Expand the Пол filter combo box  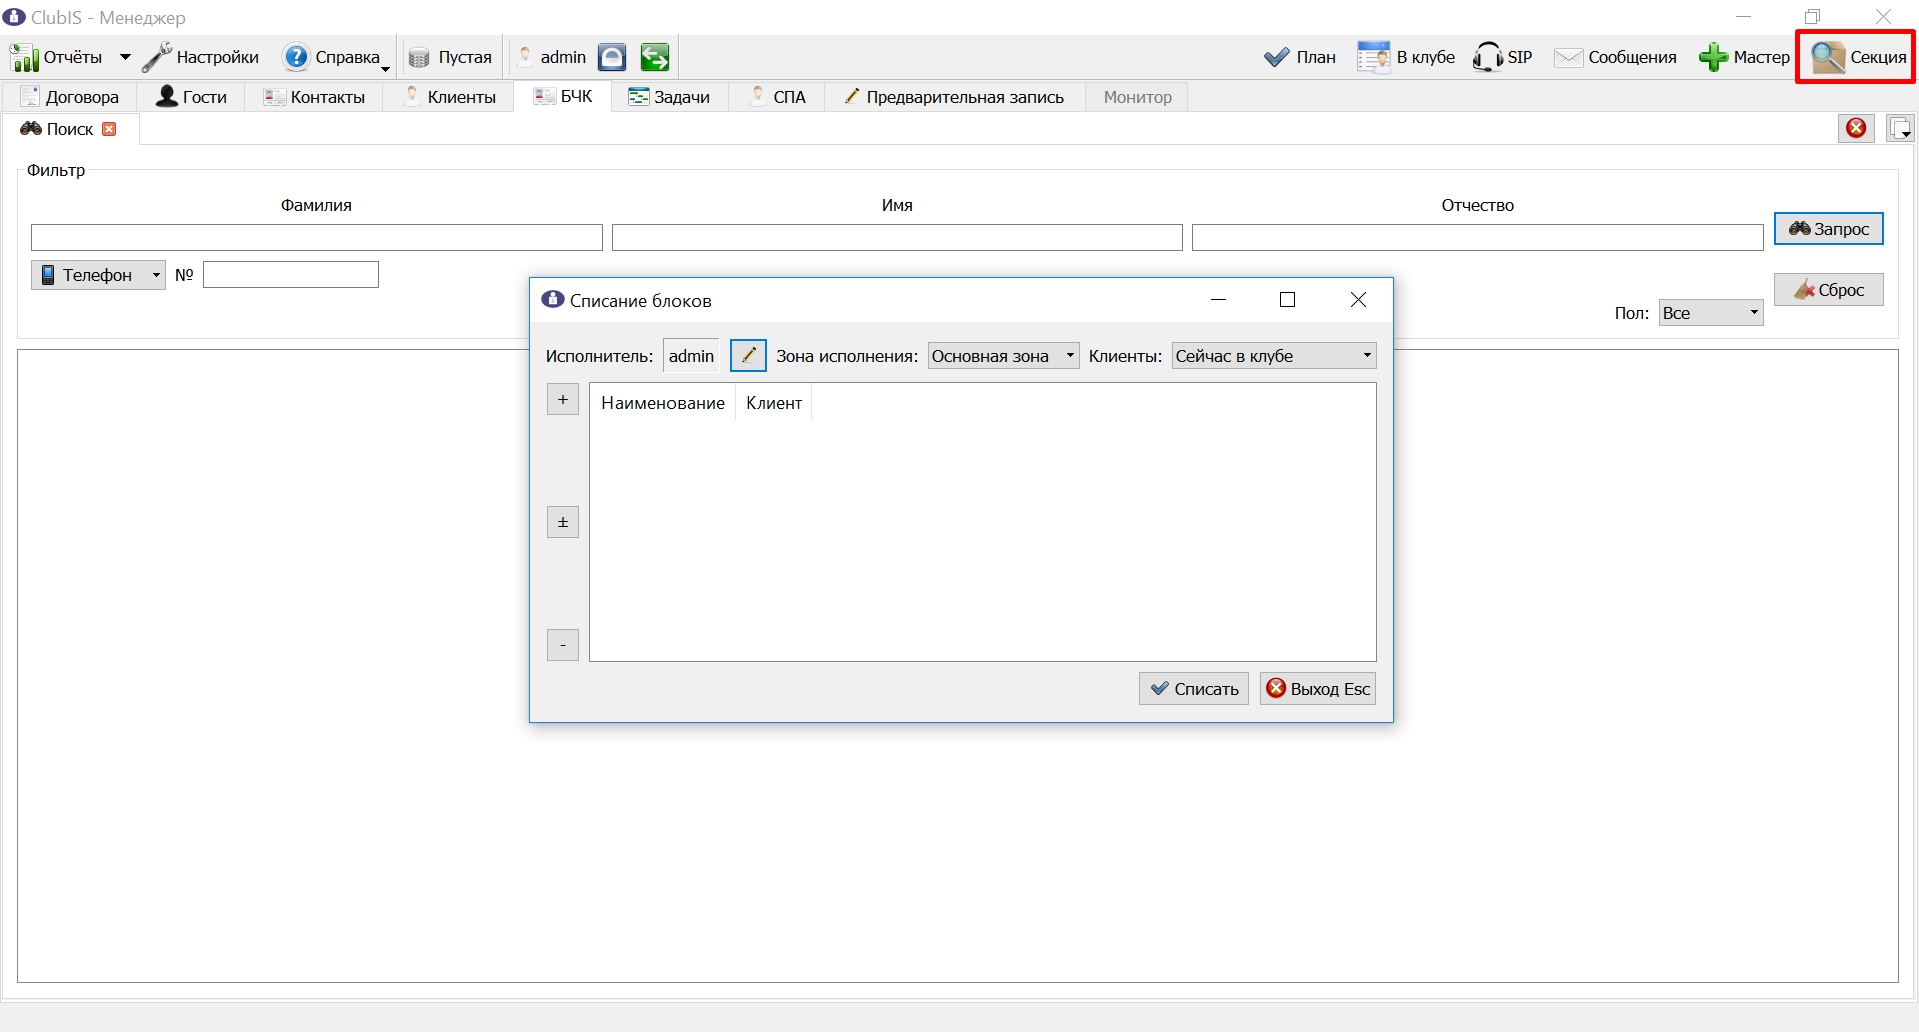point(1711,313)
